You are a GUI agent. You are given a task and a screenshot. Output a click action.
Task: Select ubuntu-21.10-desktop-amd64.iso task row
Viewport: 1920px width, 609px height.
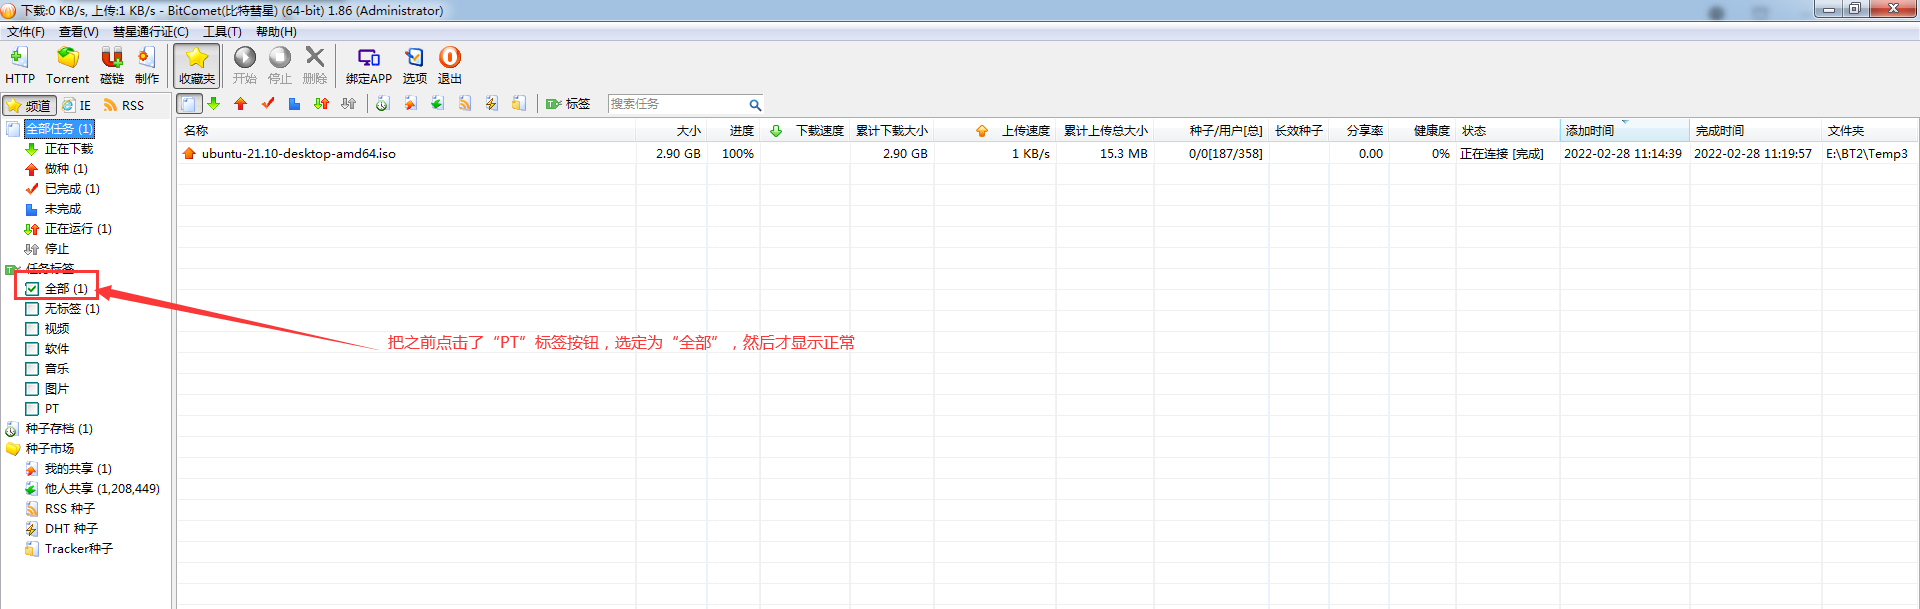(x=1047, y=154)
